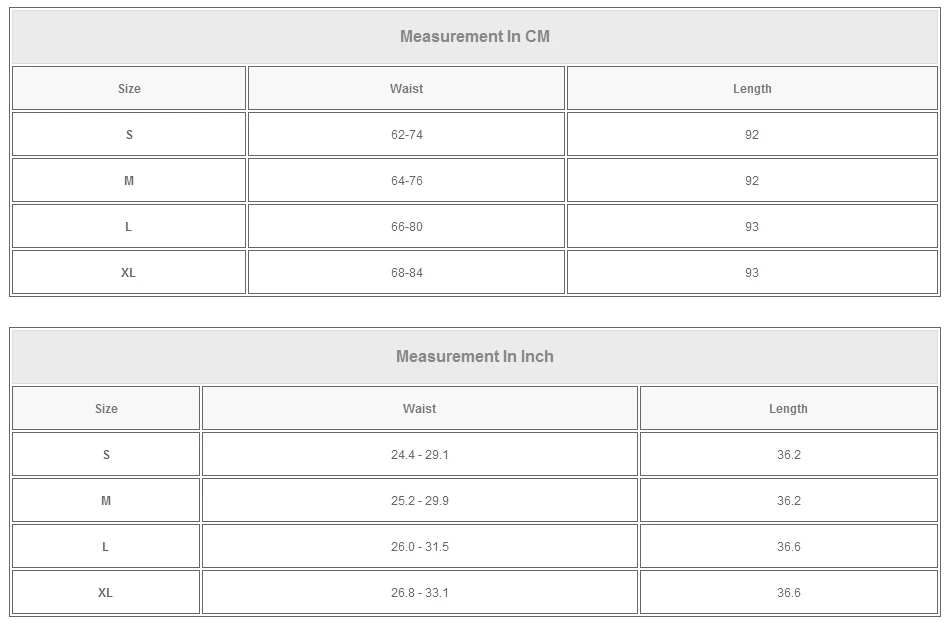This screenshot has height=624, width=948.
Task: Select the Length header in the Inch table
Action: [x=788, y=409]
